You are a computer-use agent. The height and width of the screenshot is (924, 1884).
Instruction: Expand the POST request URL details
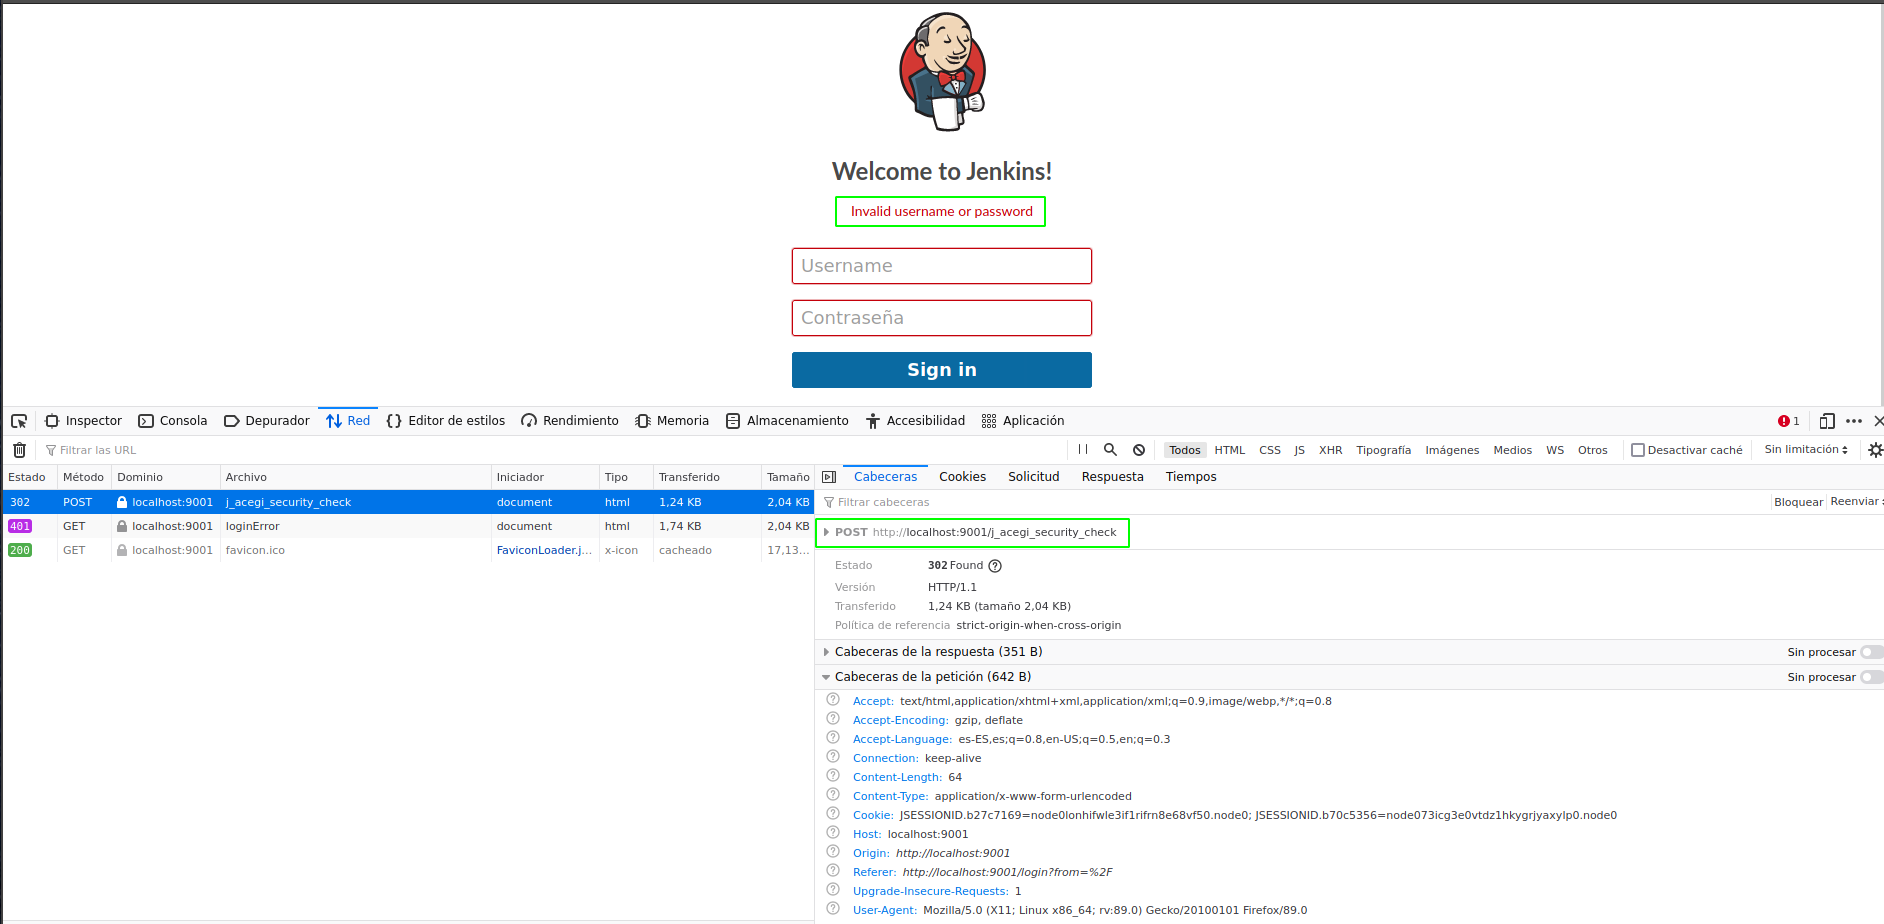click(x=826, y=533)
